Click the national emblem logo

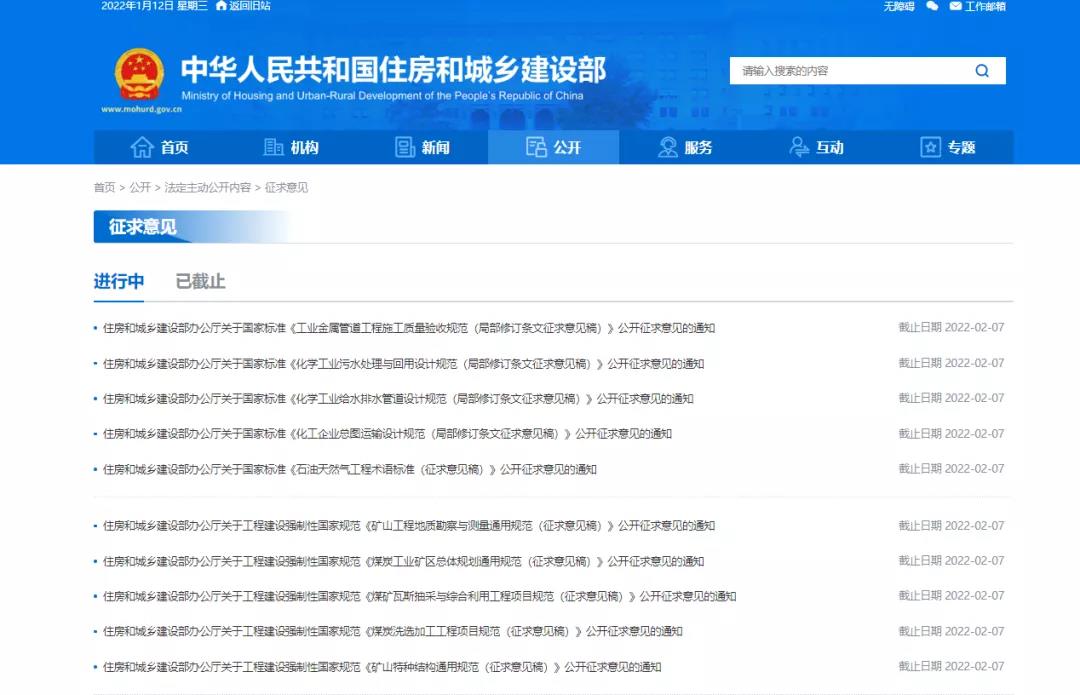139,75
